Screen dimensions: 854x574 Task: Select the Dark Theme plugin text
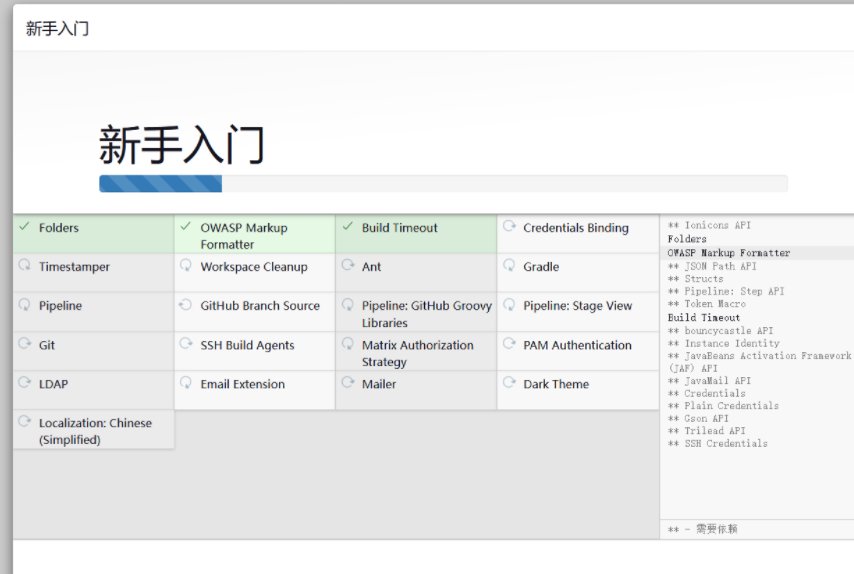point(556,384)
